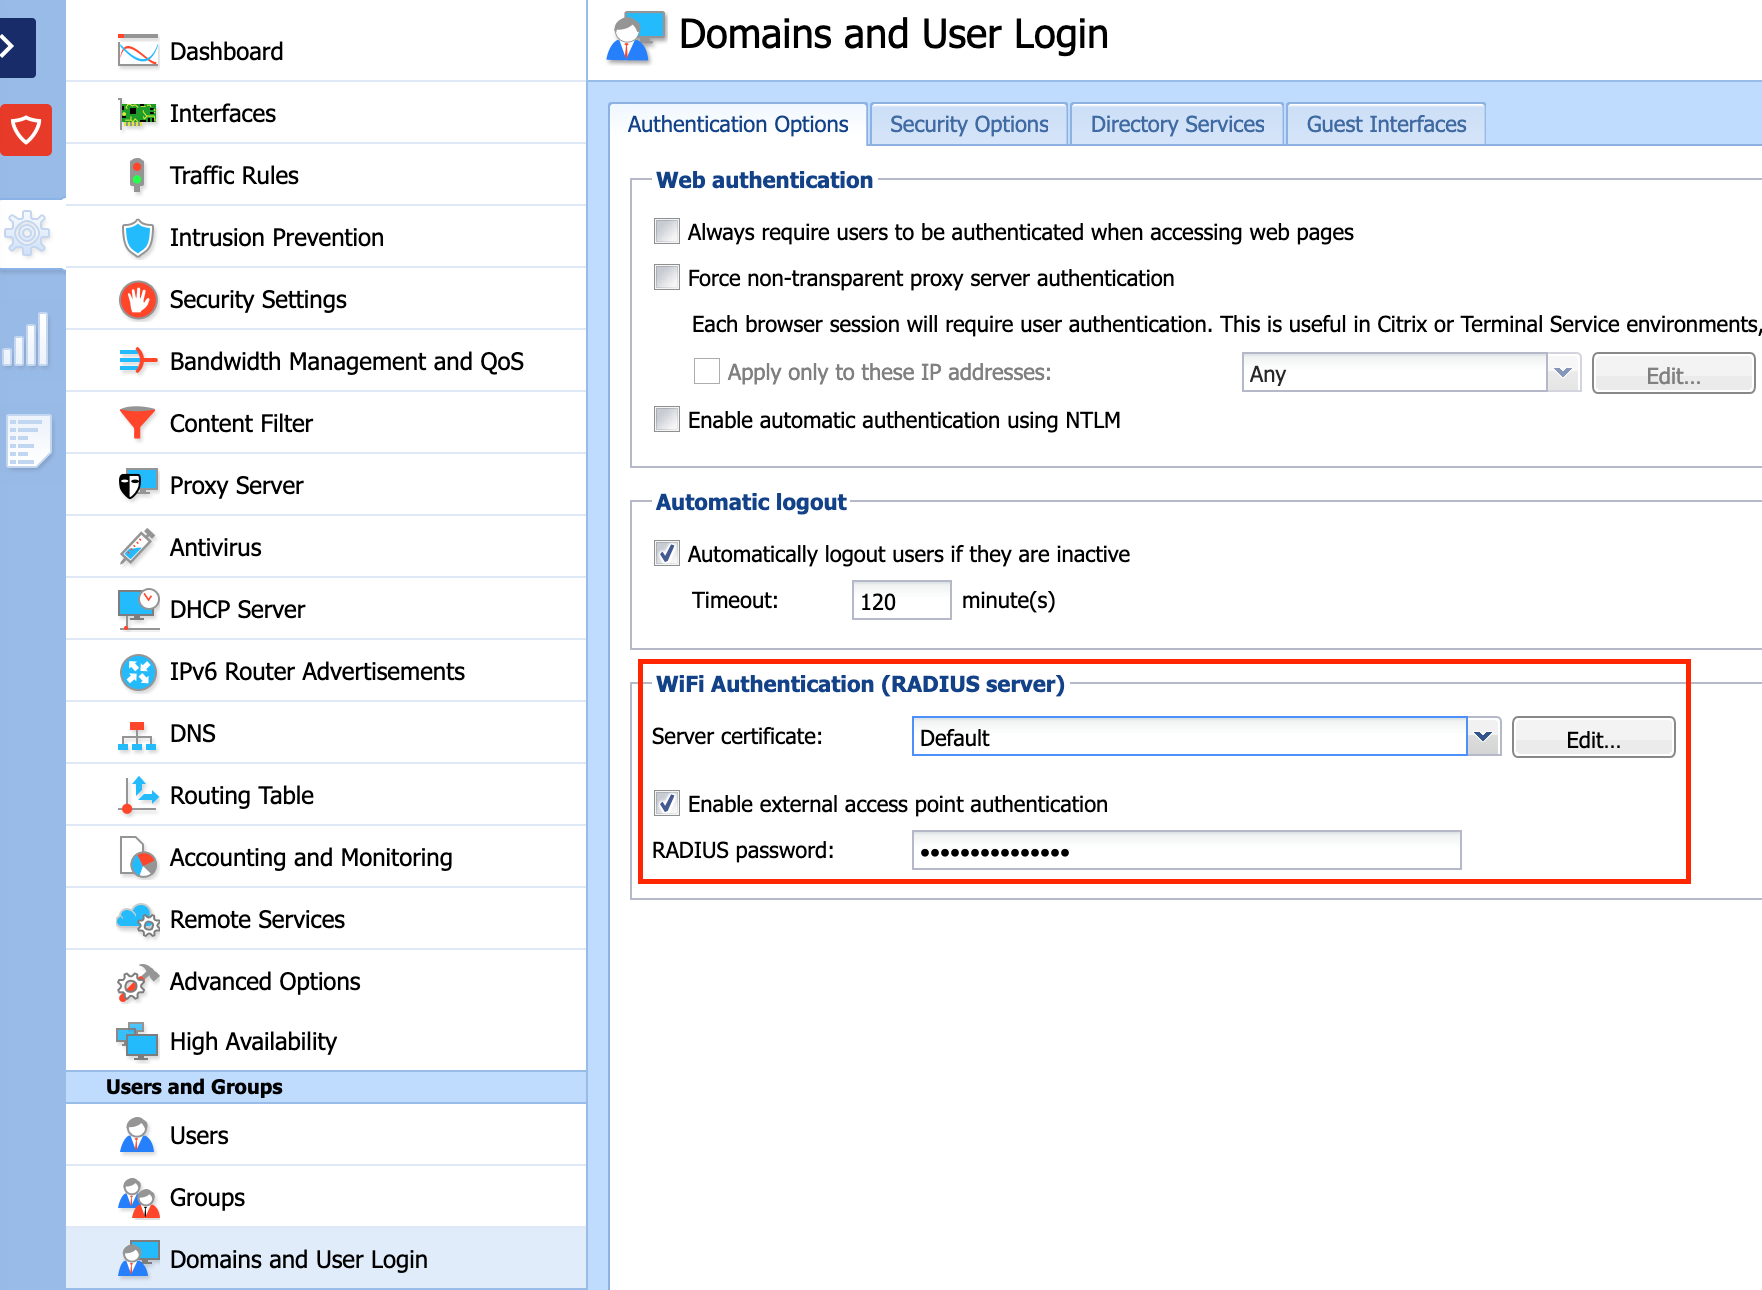Screen dimensions: 1762x1290
Task: Expand the Server certificate dropdown
Action: tap(1483, 737)
